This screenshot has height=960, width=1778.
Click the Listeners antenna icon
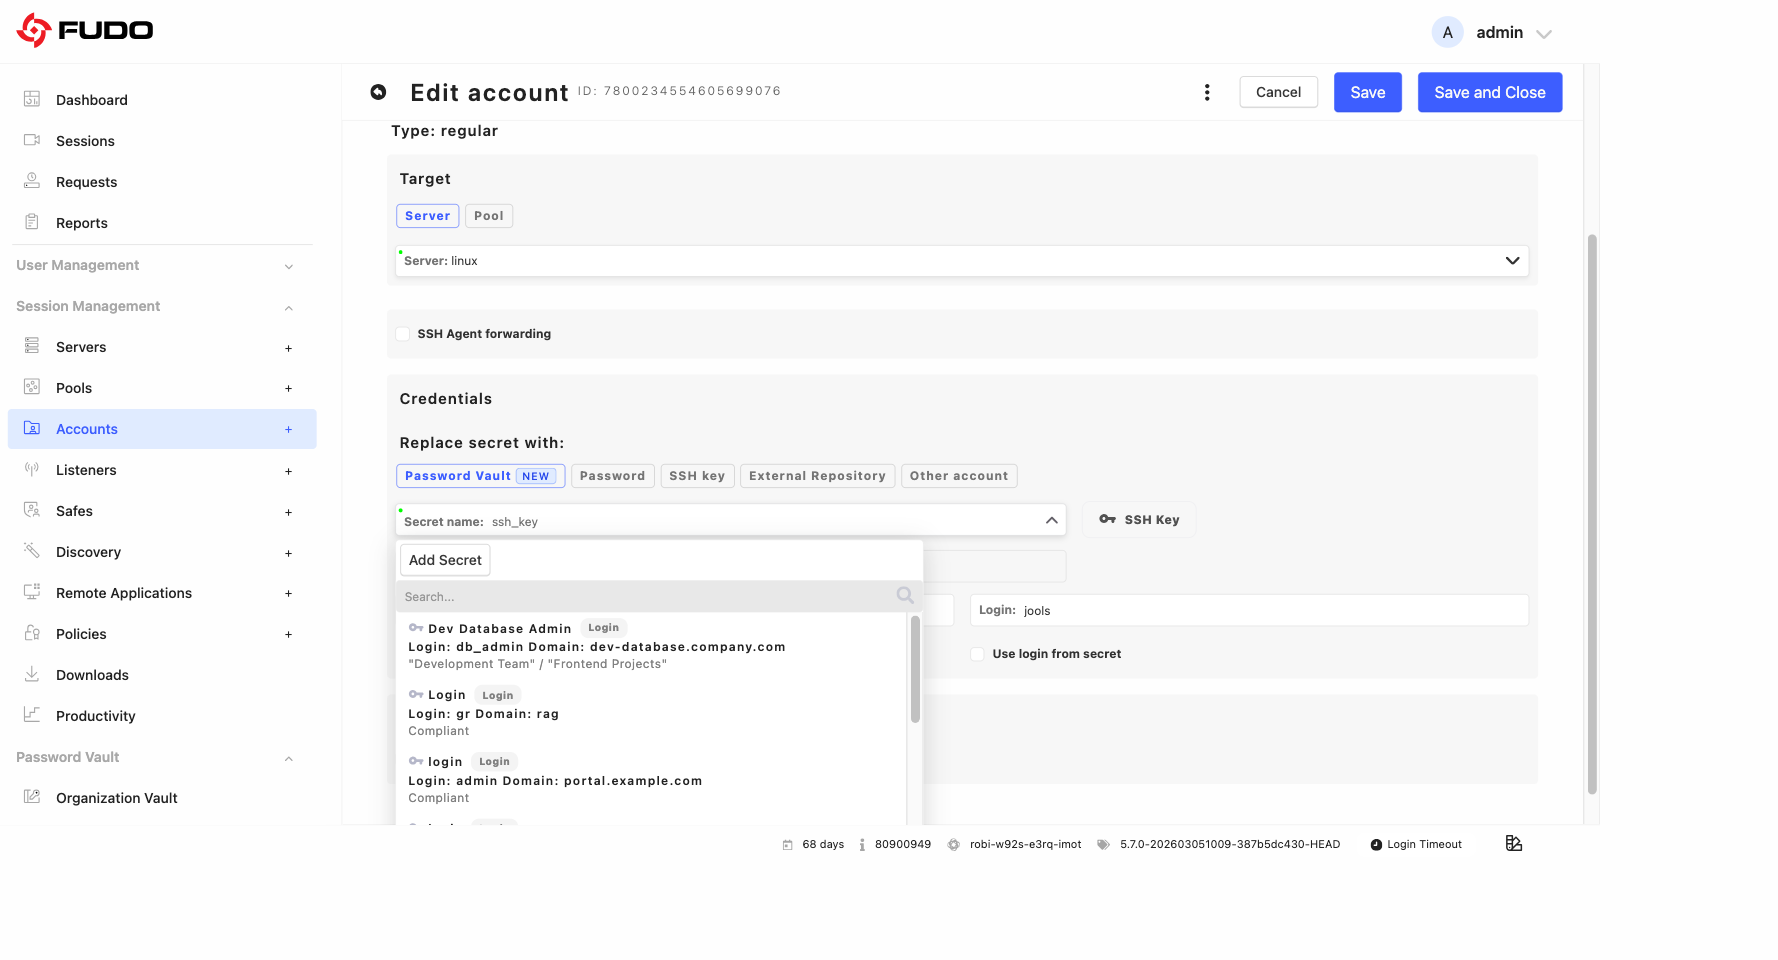(x=32, y=469)
